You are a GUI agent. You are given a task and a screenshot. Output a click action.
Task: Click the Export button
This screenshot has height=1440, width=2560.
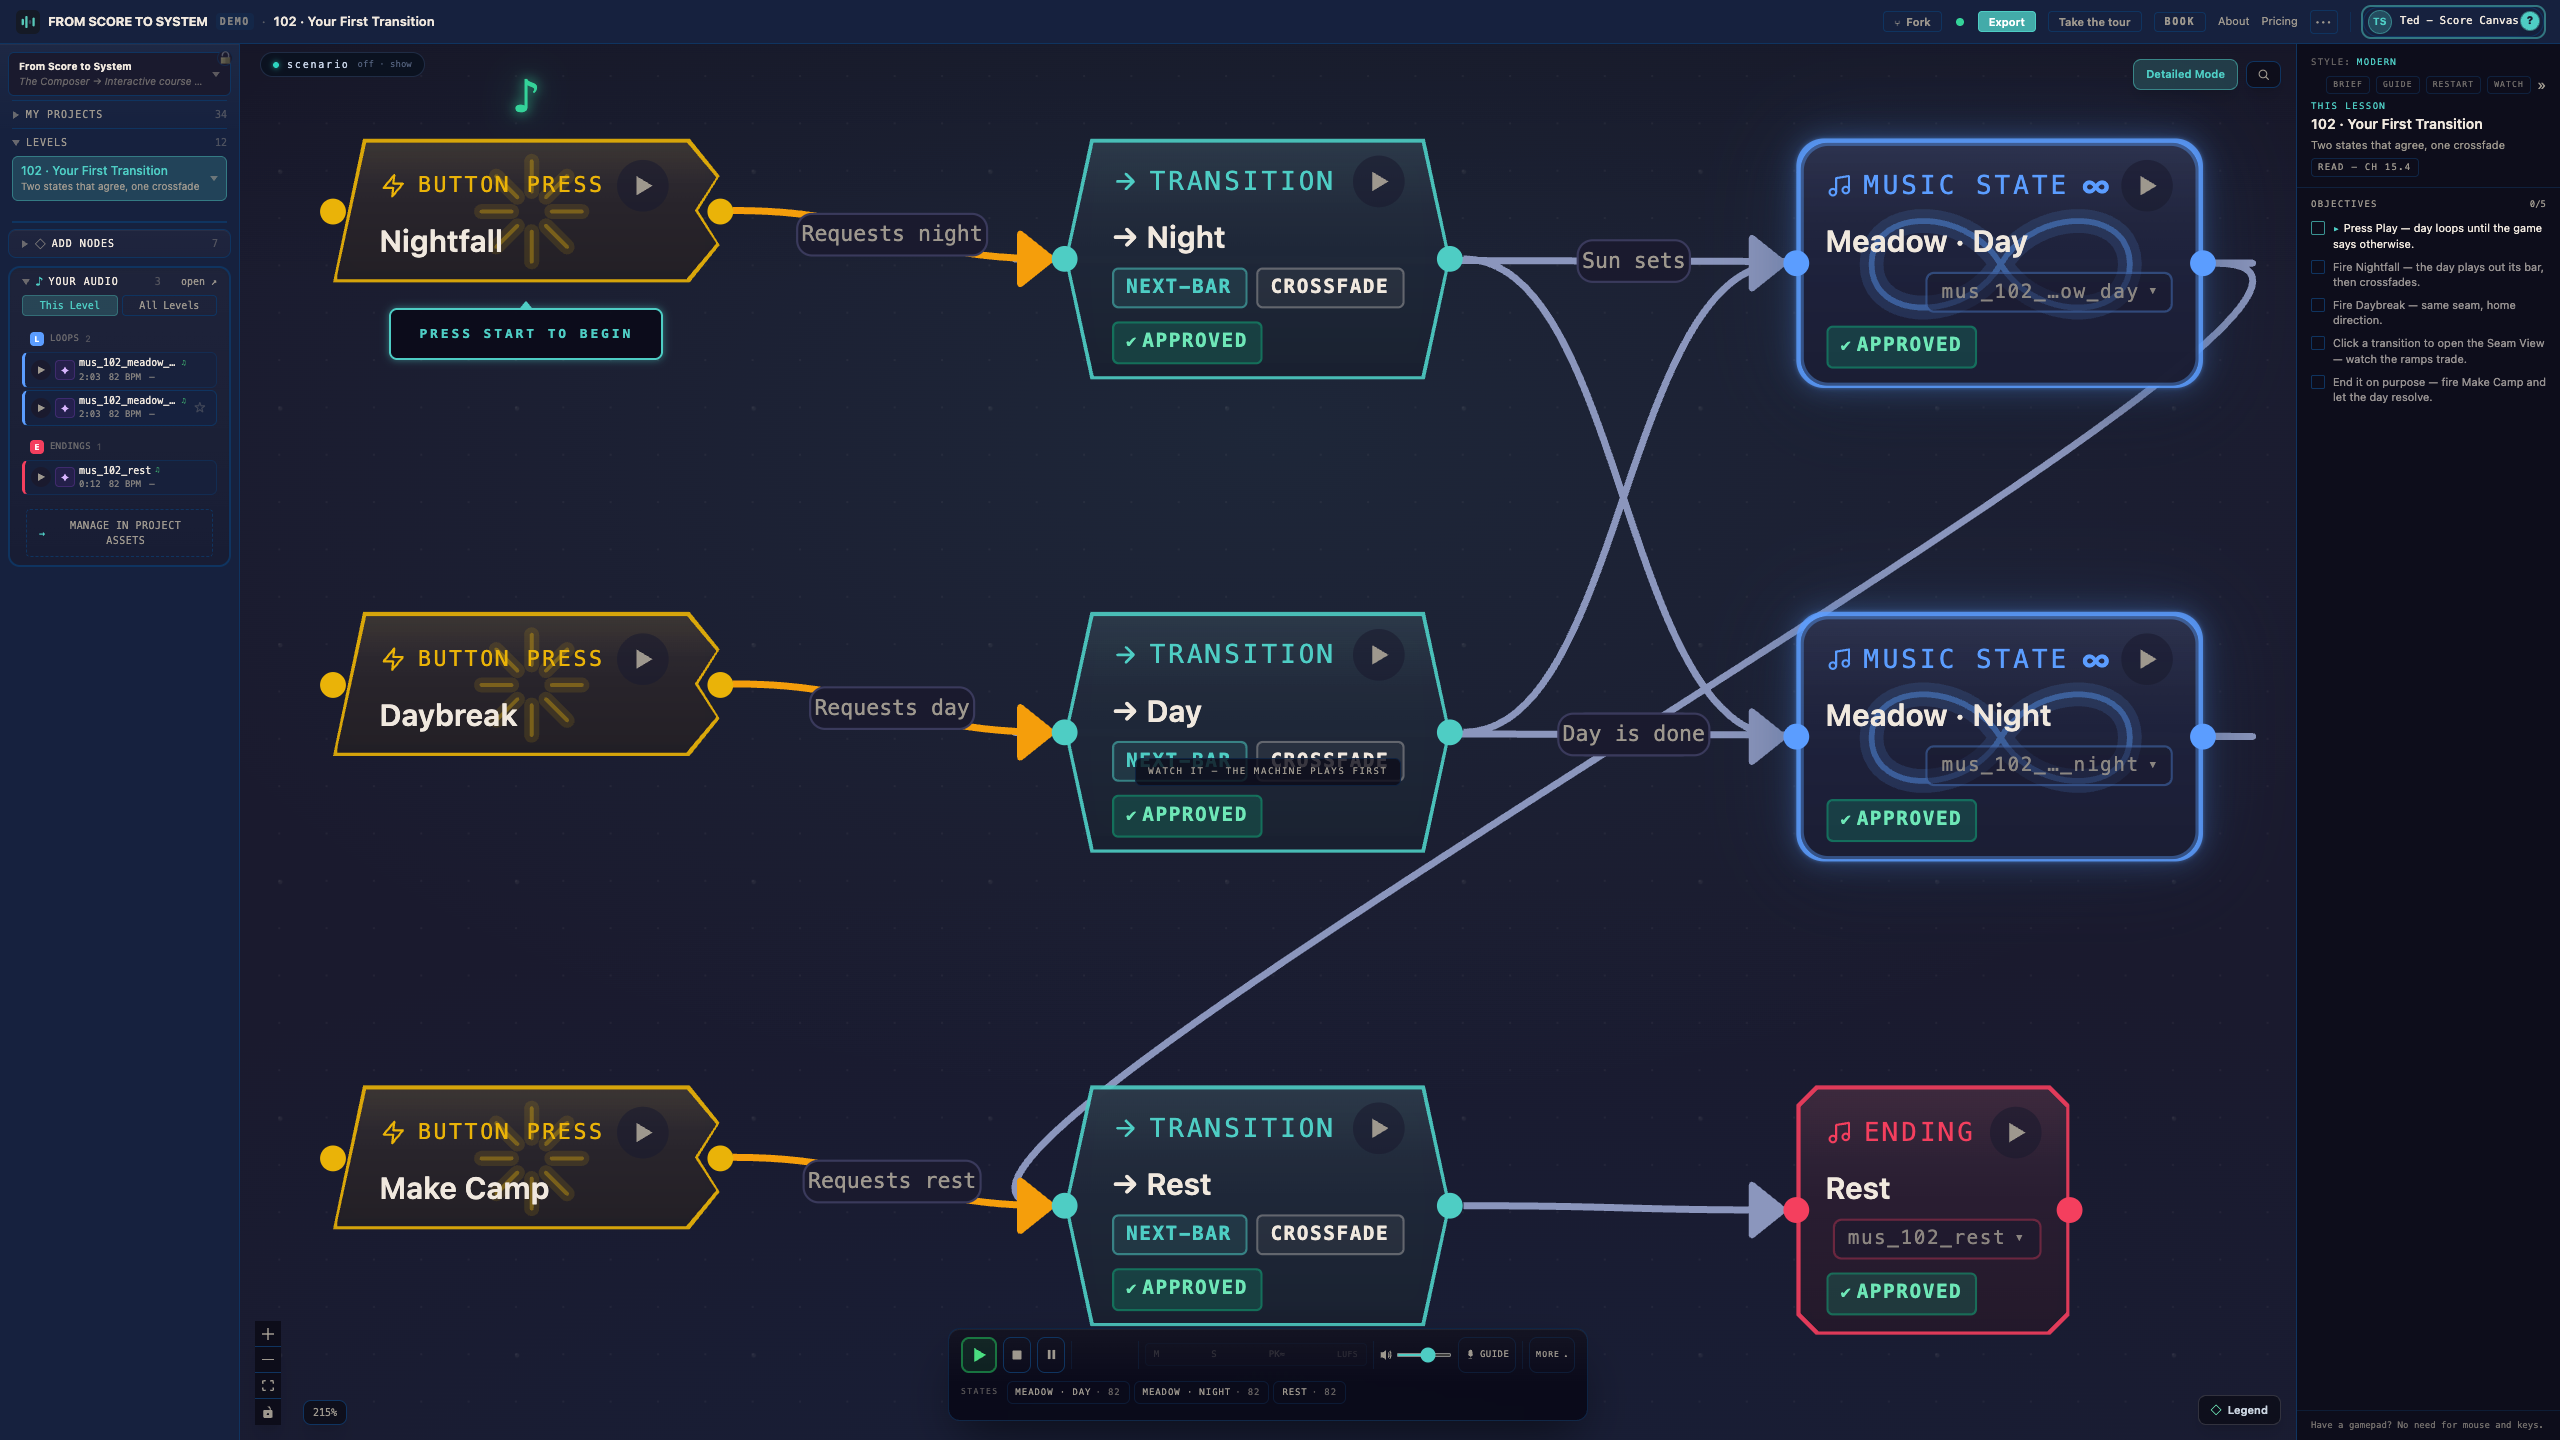click(2006, 22)
